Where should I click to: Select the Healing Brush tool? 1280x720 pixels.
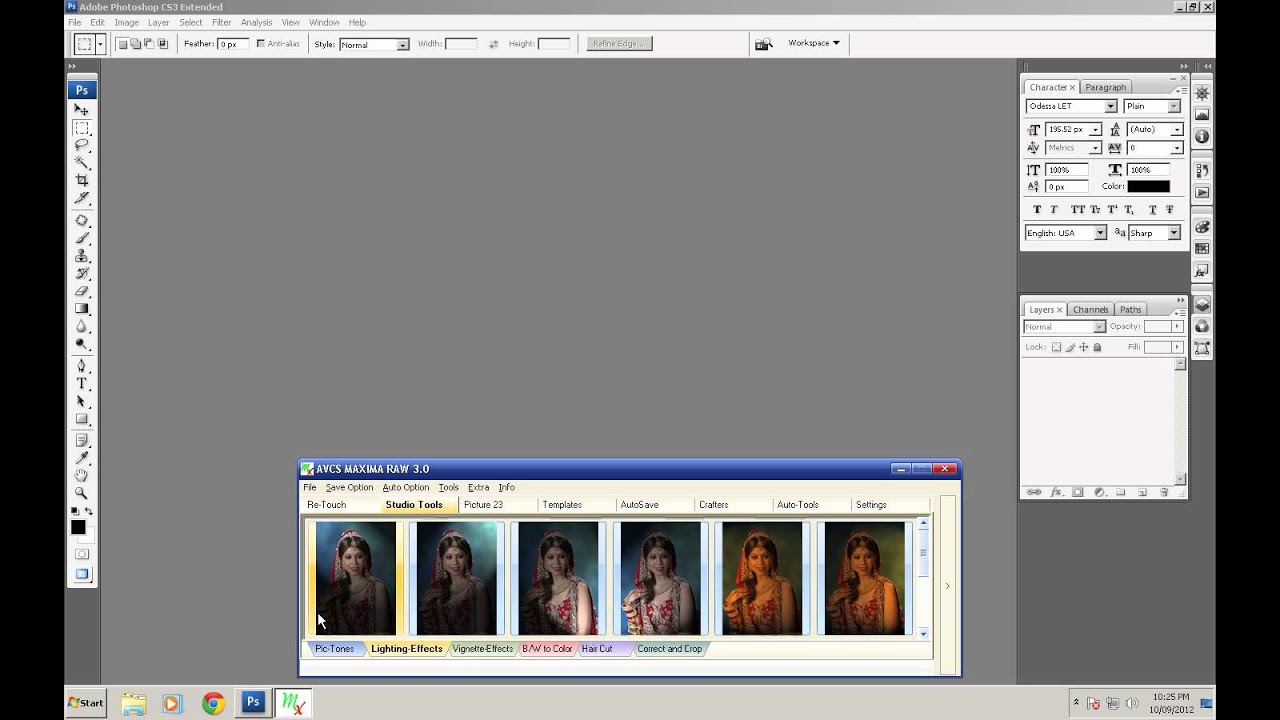point(82,221)
